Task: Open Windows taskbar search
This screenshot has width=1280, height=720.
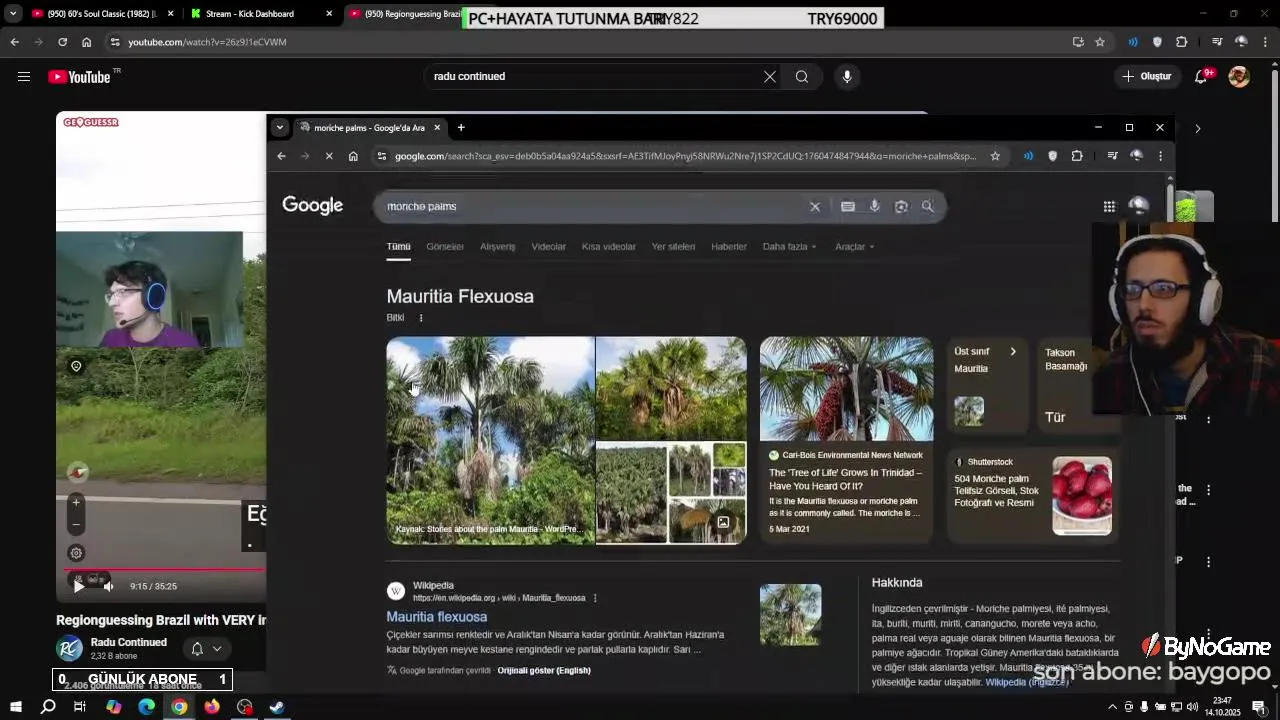Action: pos(48,707)
